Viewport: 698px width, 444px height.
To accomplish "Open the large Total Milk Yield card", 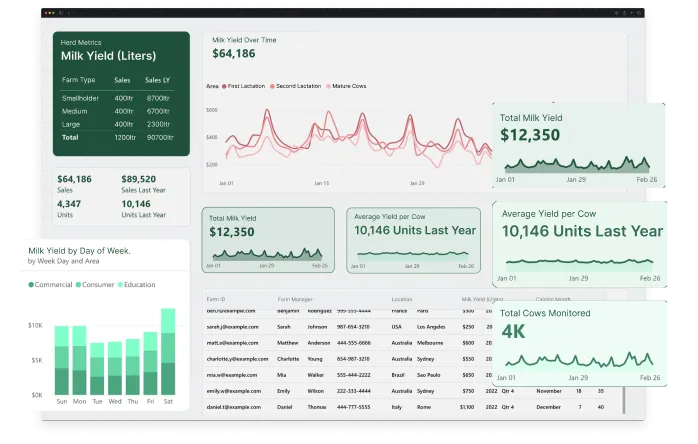I will (580, 145).
